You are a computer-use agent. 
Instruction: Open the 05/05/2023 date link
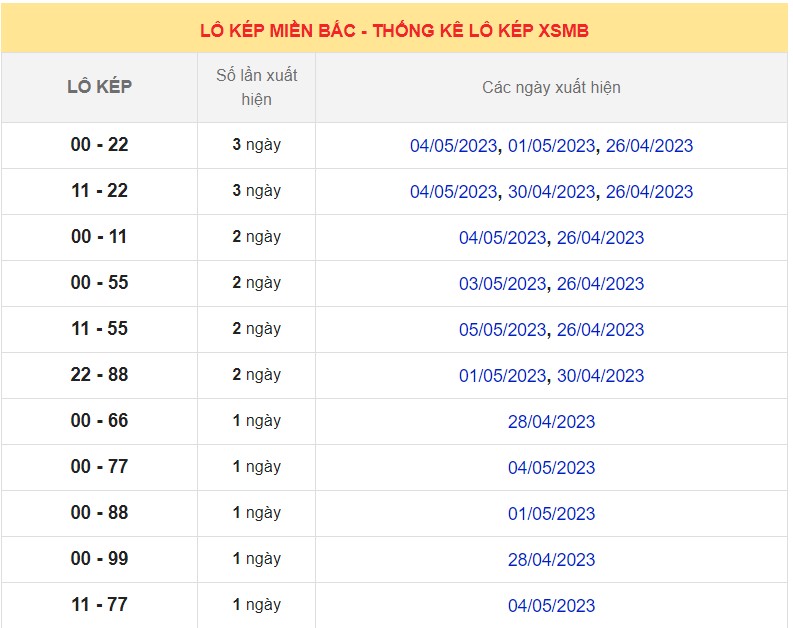click(502, 330)
